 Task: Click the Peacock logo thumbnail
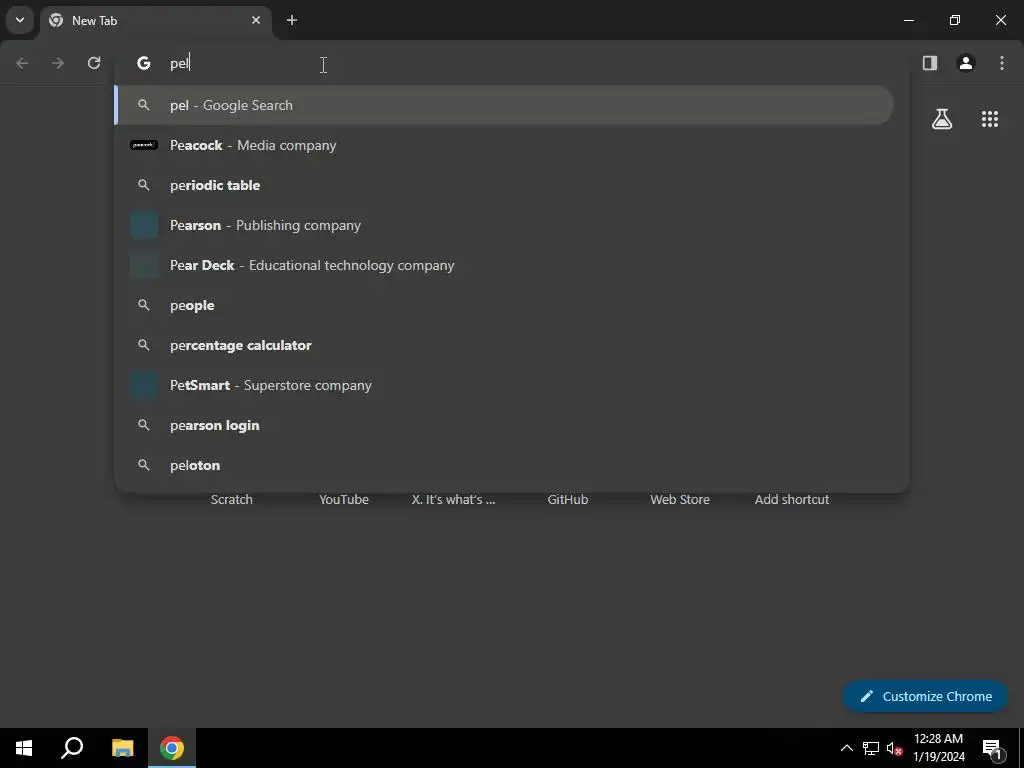click(x=144, y=145)
